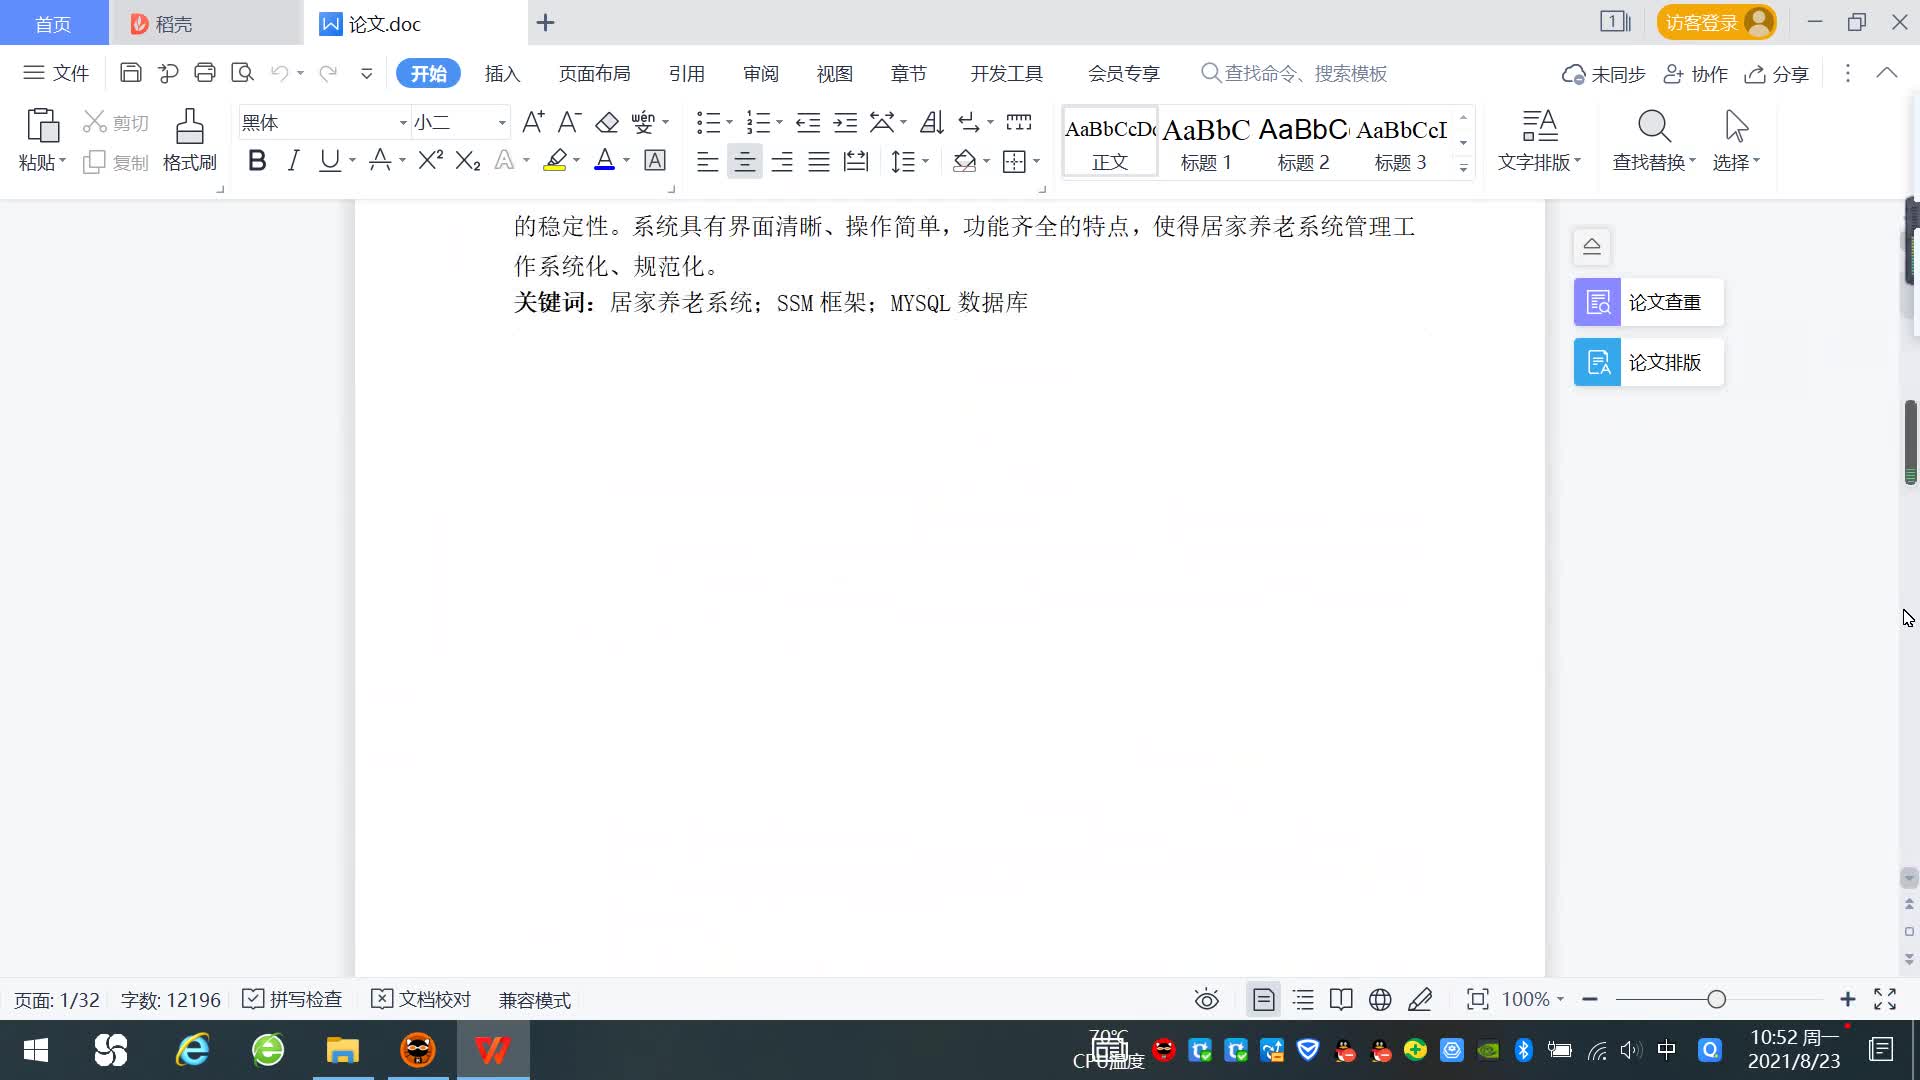Switch to web layout view icon
Image resolution: width=1920 pixels, height=1080 pixels.
tap(1380, 999)
